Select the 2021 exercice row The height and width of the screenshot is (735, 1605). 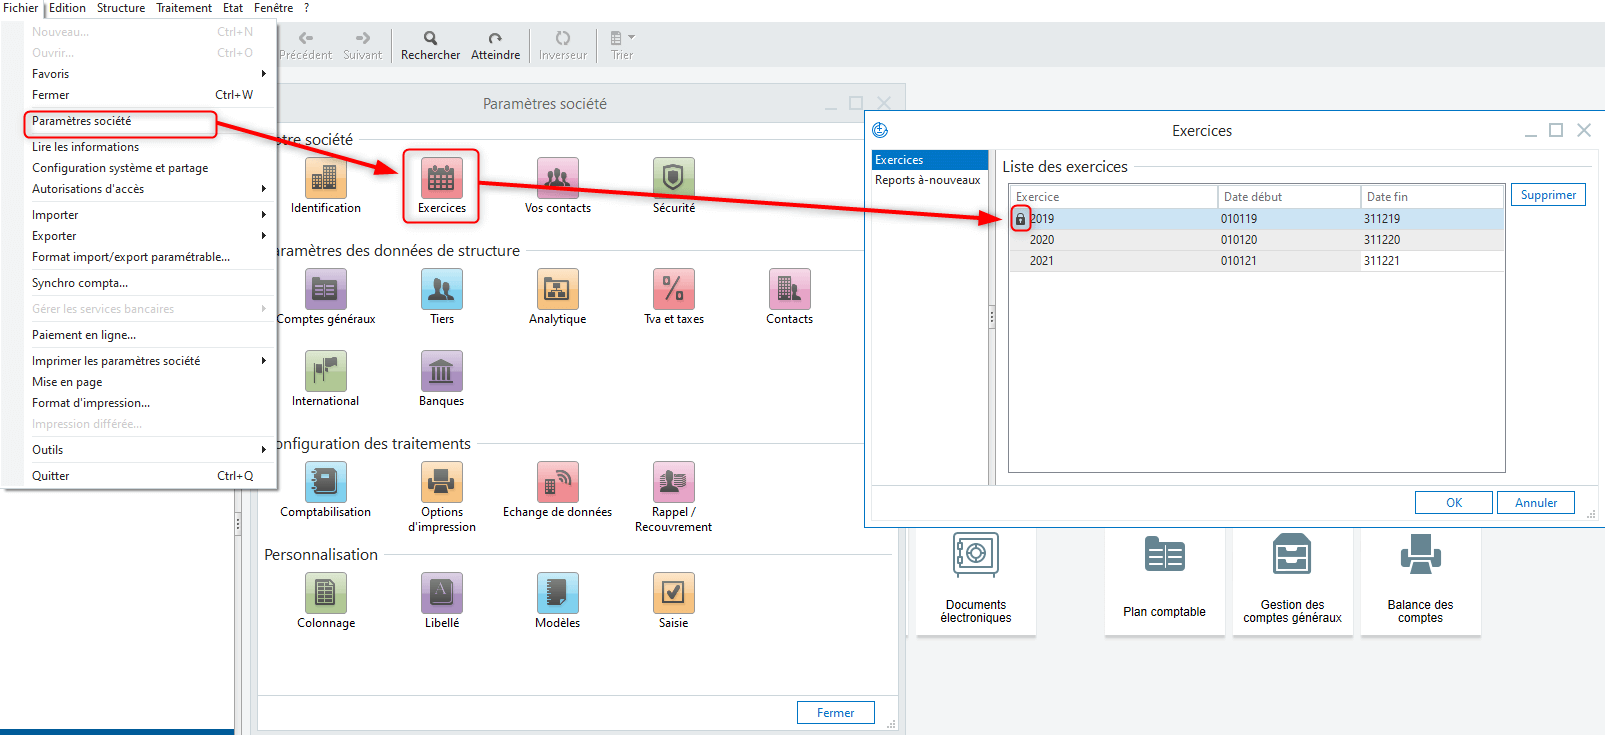click(1255, 261)
